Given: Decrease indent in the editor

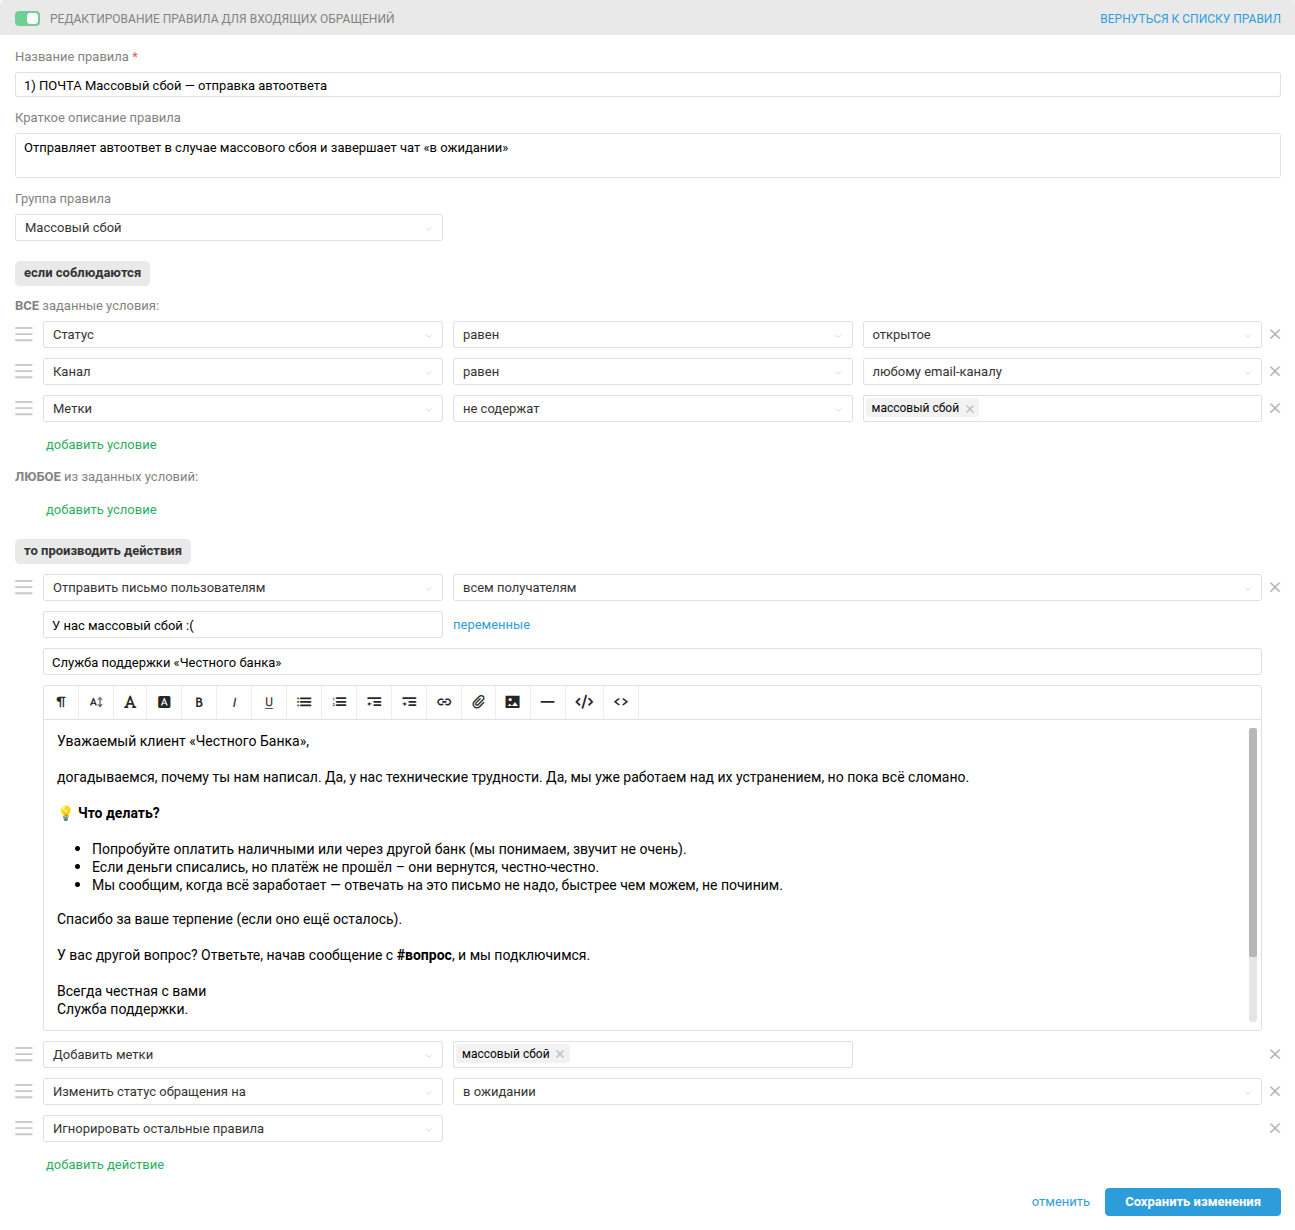Looking at the screenshot, I should (374, 702).
